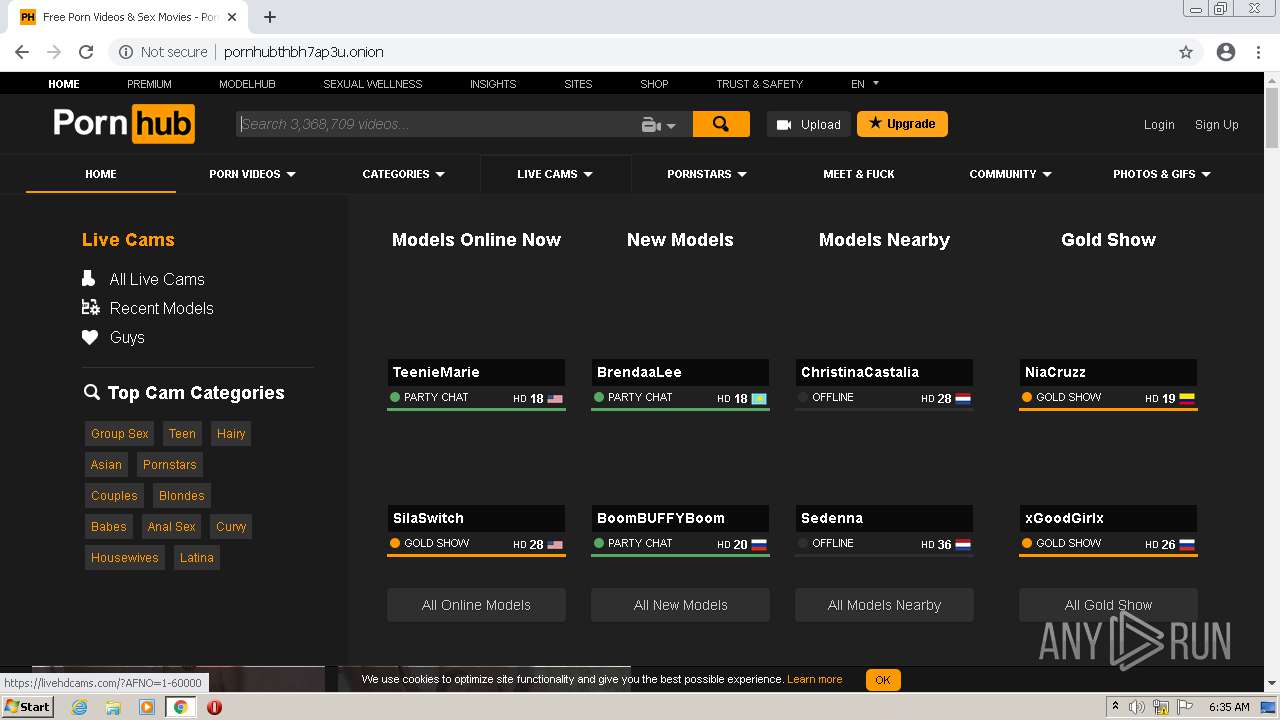The height and width of the screenshot is (720, 1280).
Task: Open File Explorer from the taskbar
Action: coord(113,707)
